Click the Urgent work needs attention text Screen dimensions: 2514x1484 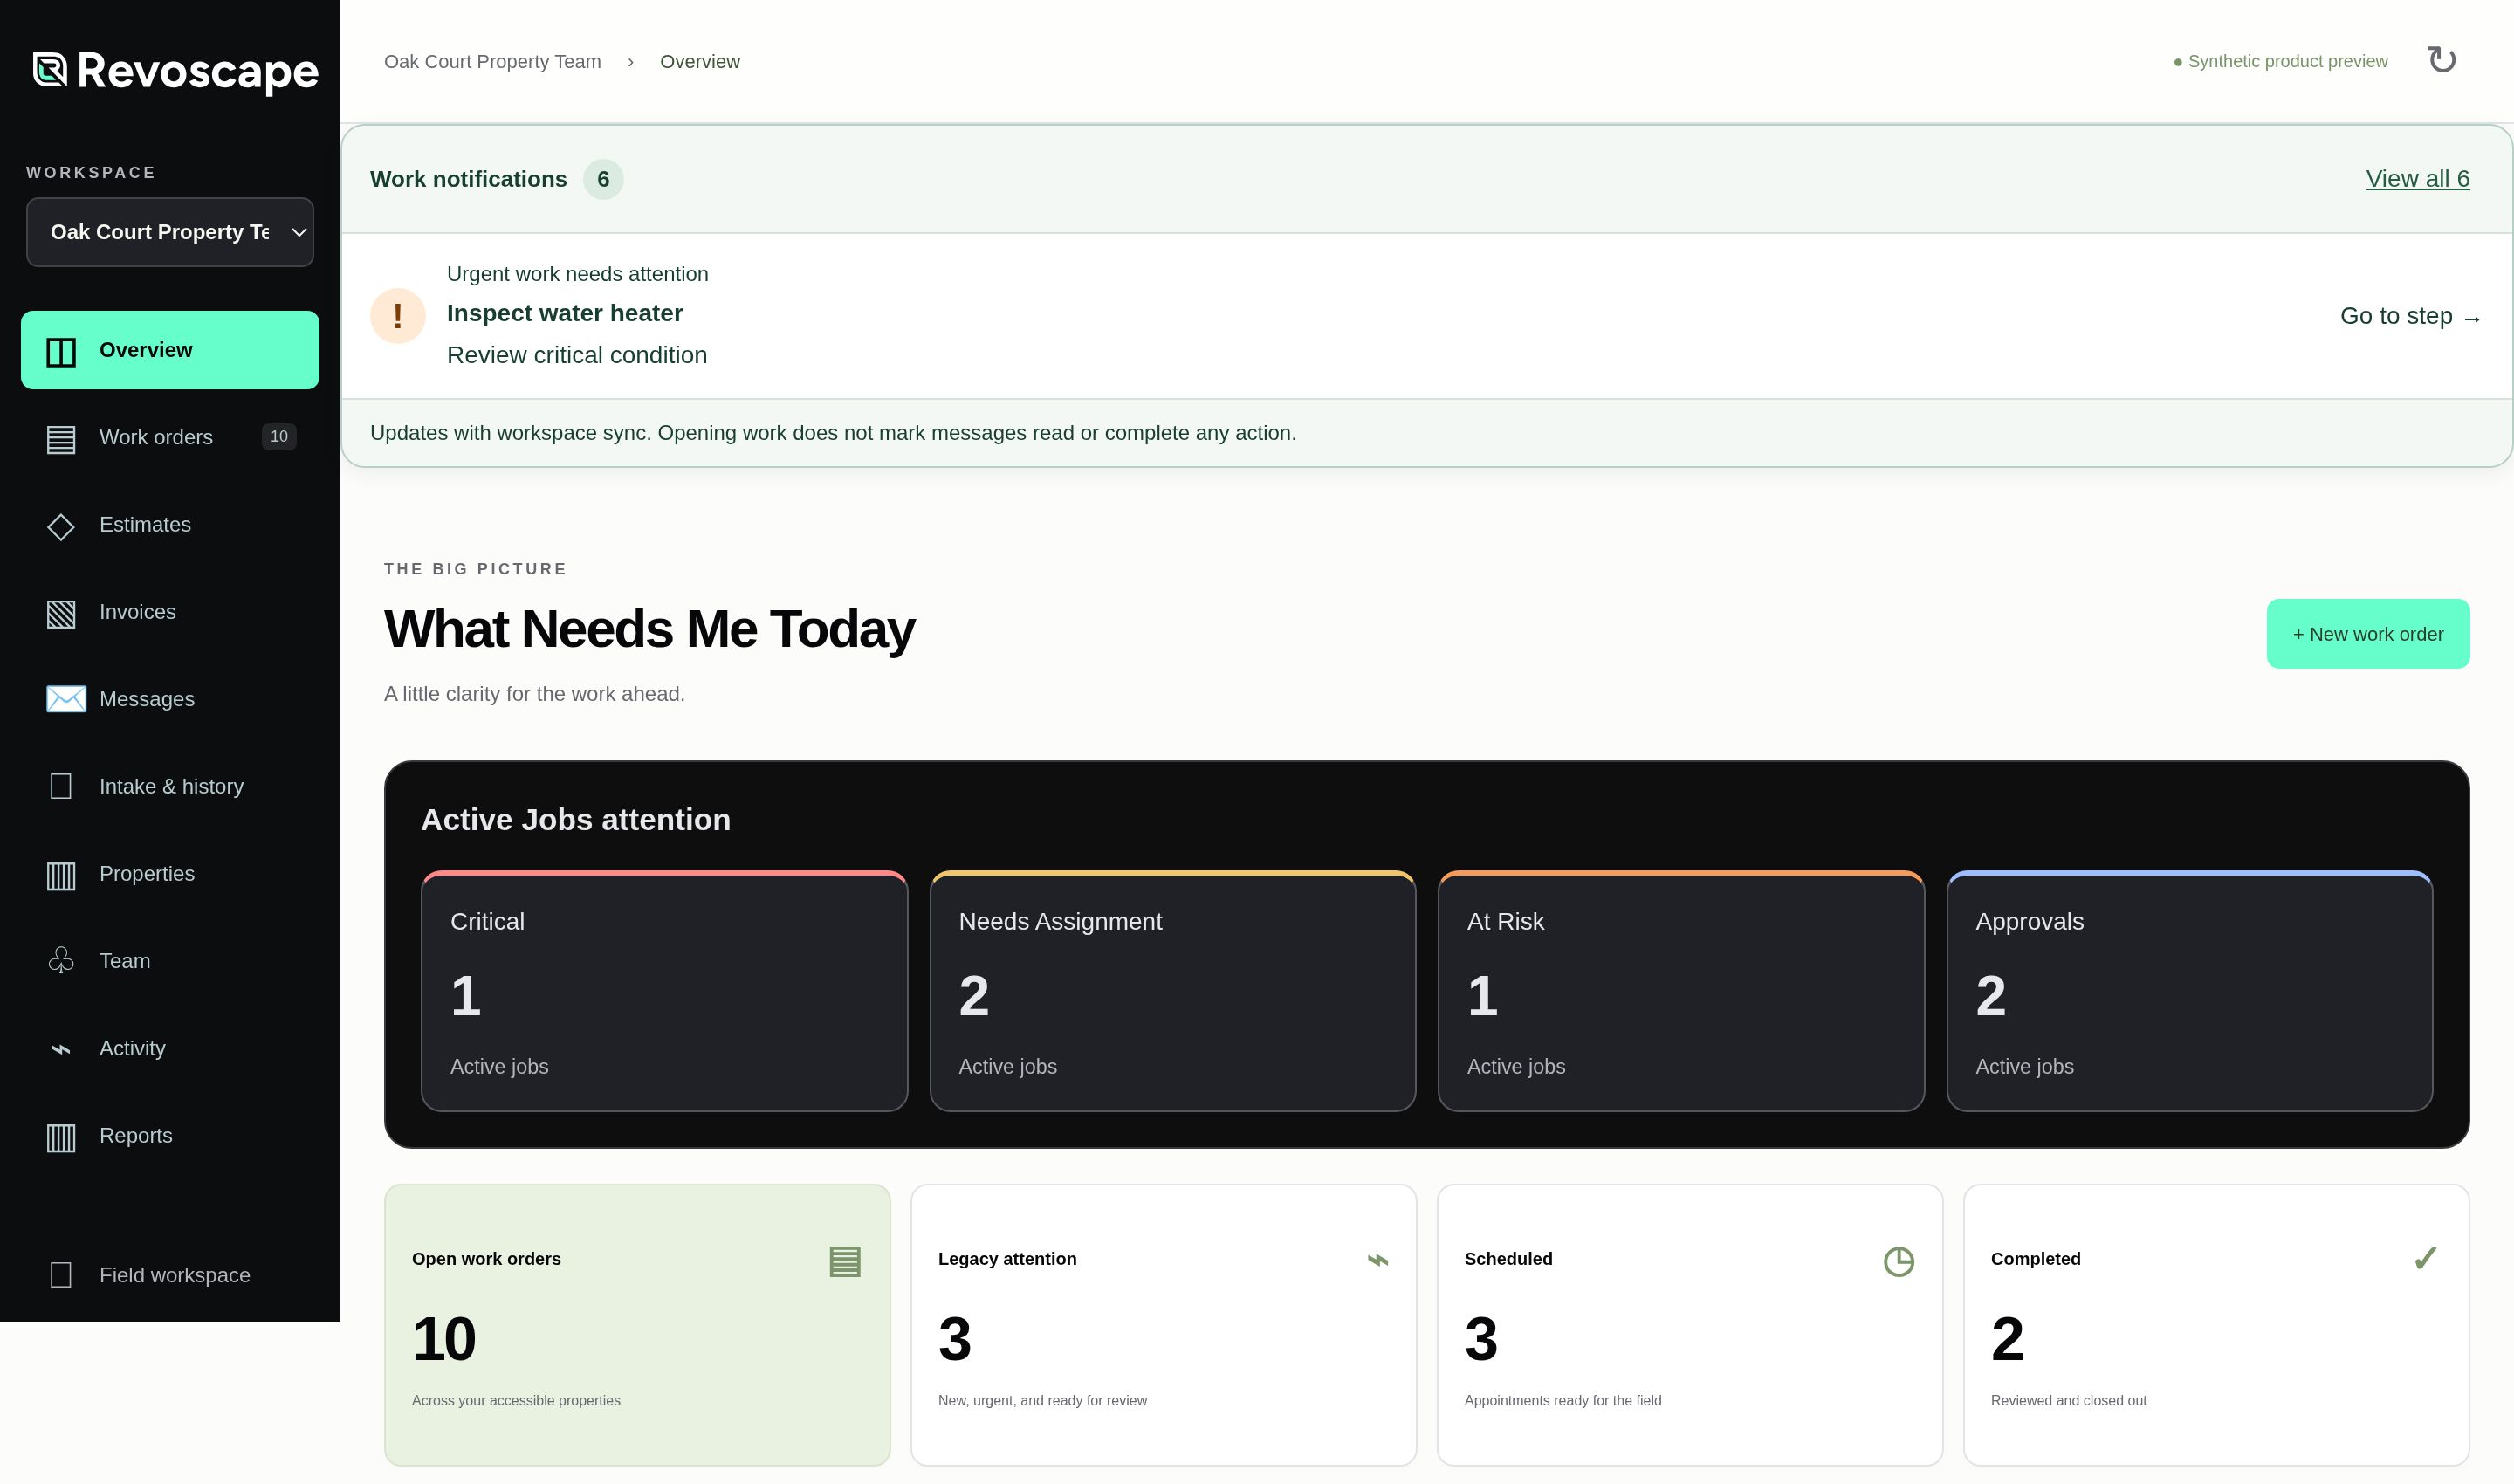577,274
